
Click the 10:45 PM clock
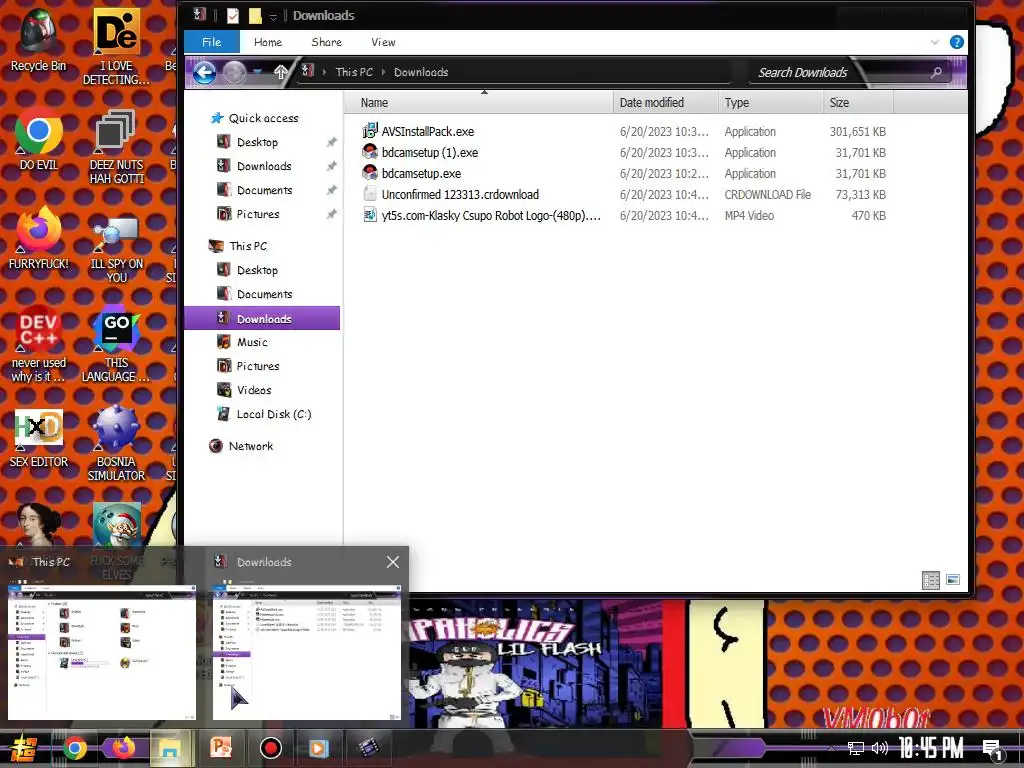(931, 748)
